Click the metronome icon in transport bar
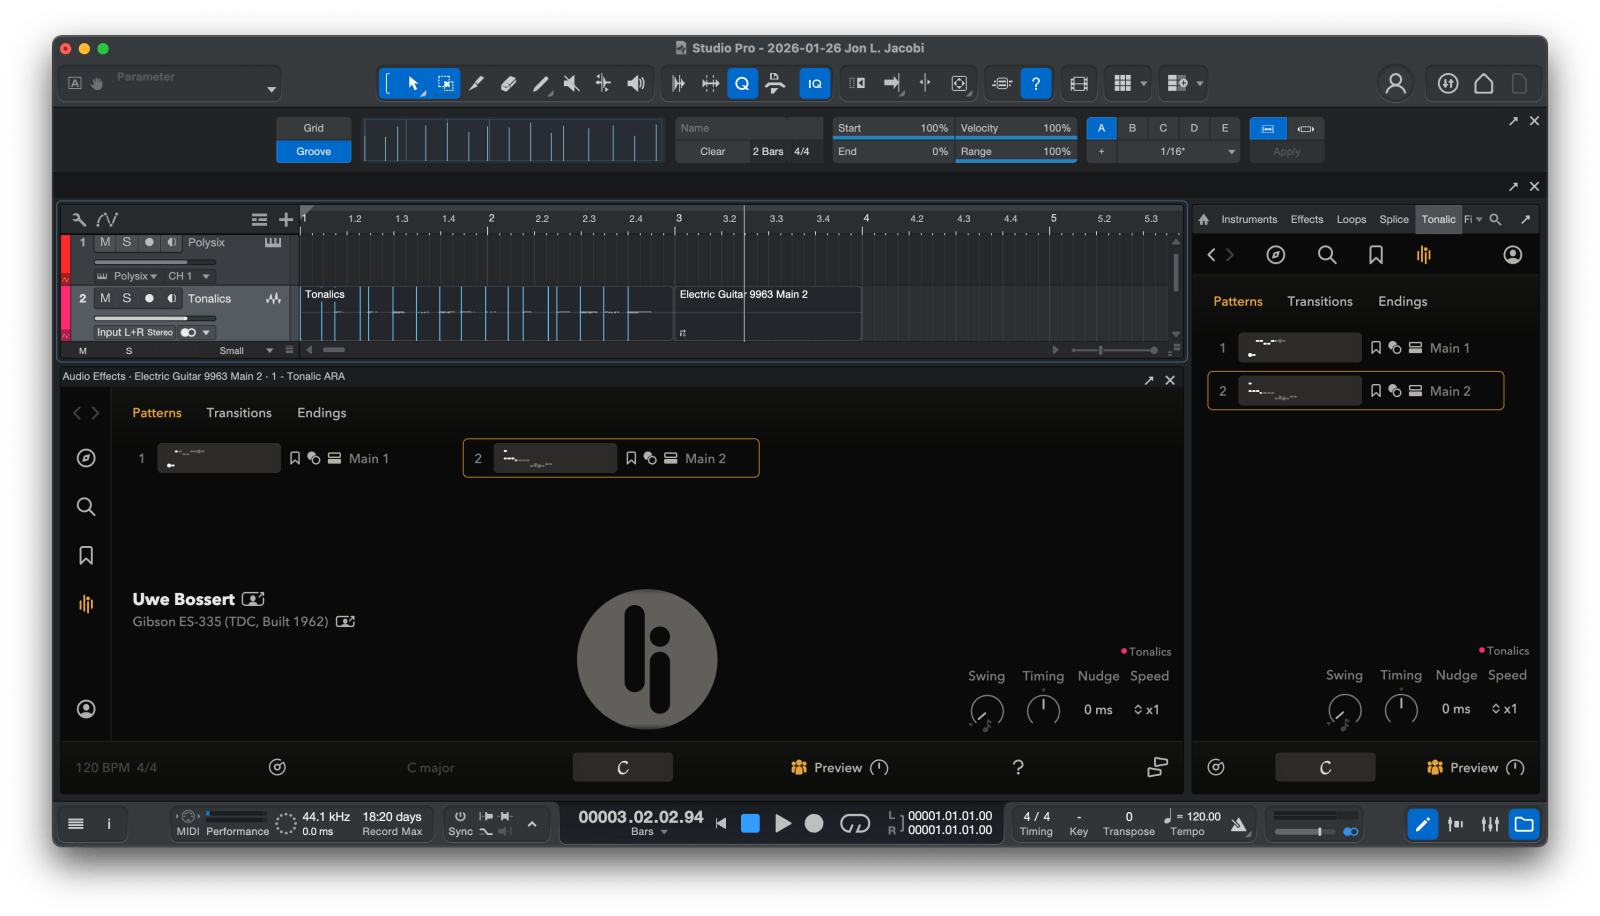The image size is (1600, 916). click(1239, 824)
